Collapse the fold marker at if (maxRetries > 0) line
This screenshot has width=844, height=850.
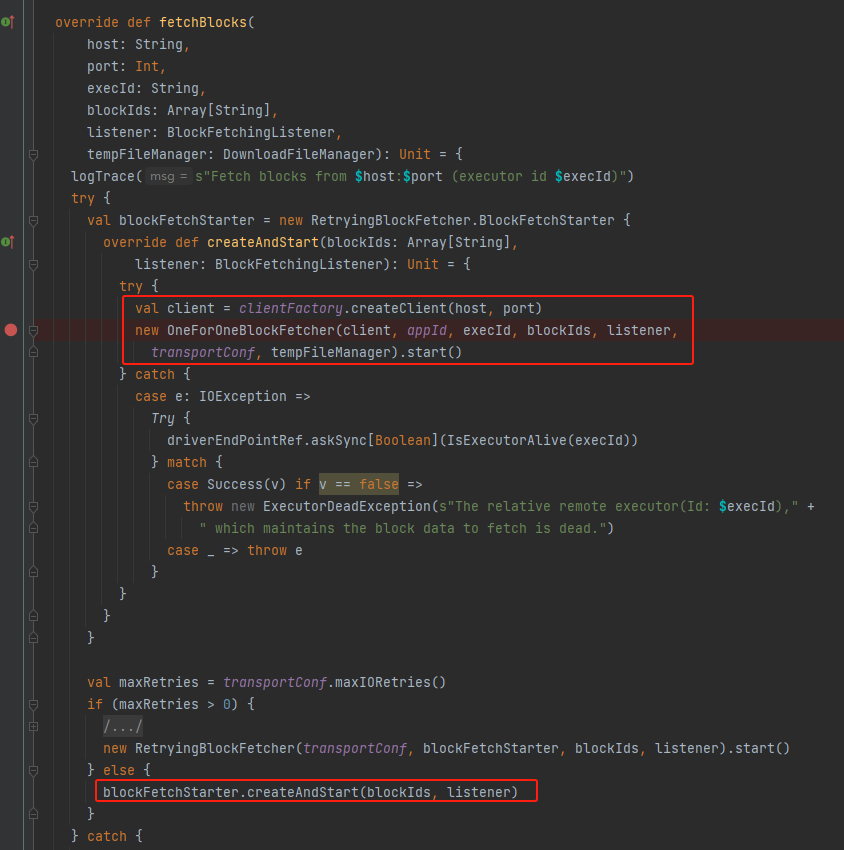pyautogui.click(x=33, y=704)
